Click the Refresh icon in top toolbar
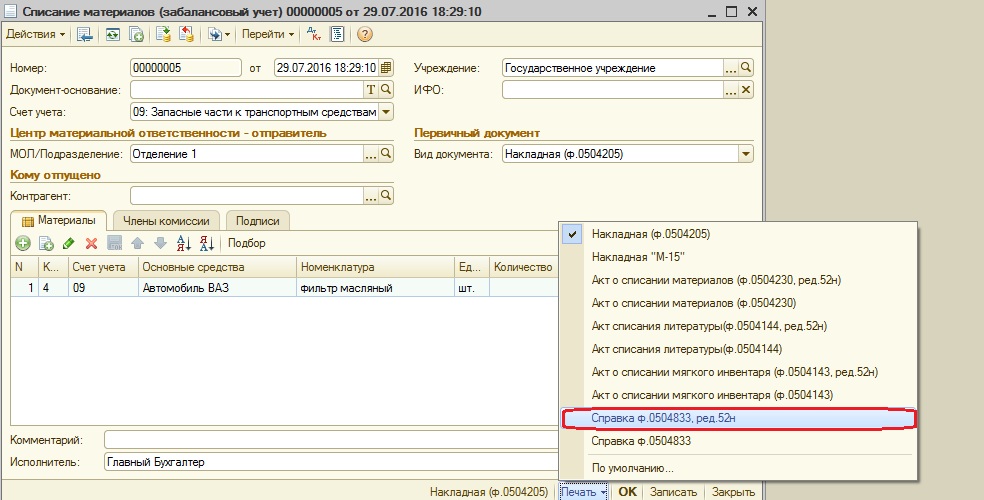This screenshot has height=500, width=984. pyautogui.click(x=113, y=34)
